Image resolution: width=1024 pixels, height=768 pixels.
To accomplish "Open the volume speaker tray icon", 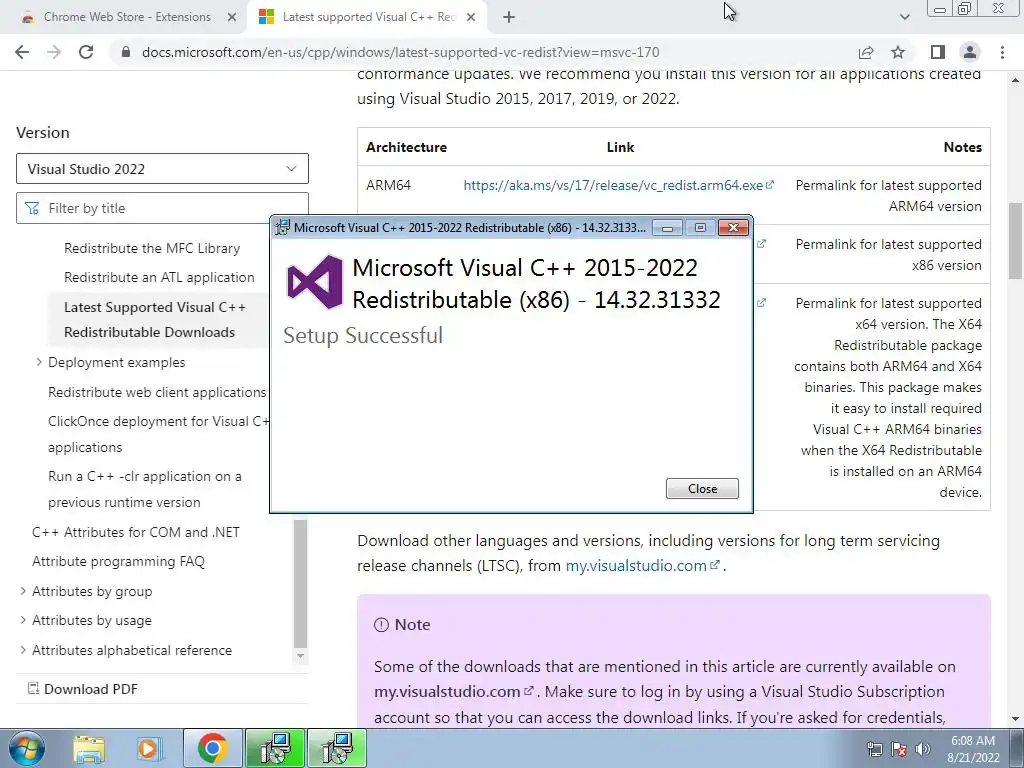I will 923,749.
